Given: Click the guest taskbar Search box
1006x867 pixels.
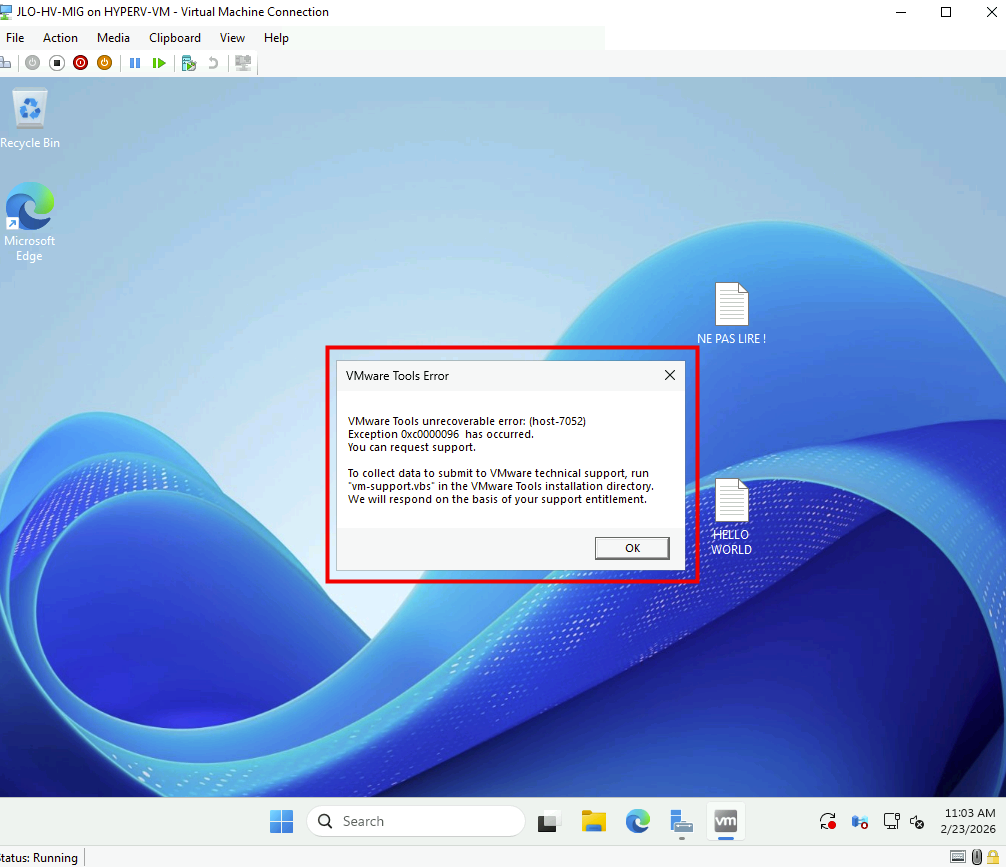Looking at the screenshot, I should 415,821.
